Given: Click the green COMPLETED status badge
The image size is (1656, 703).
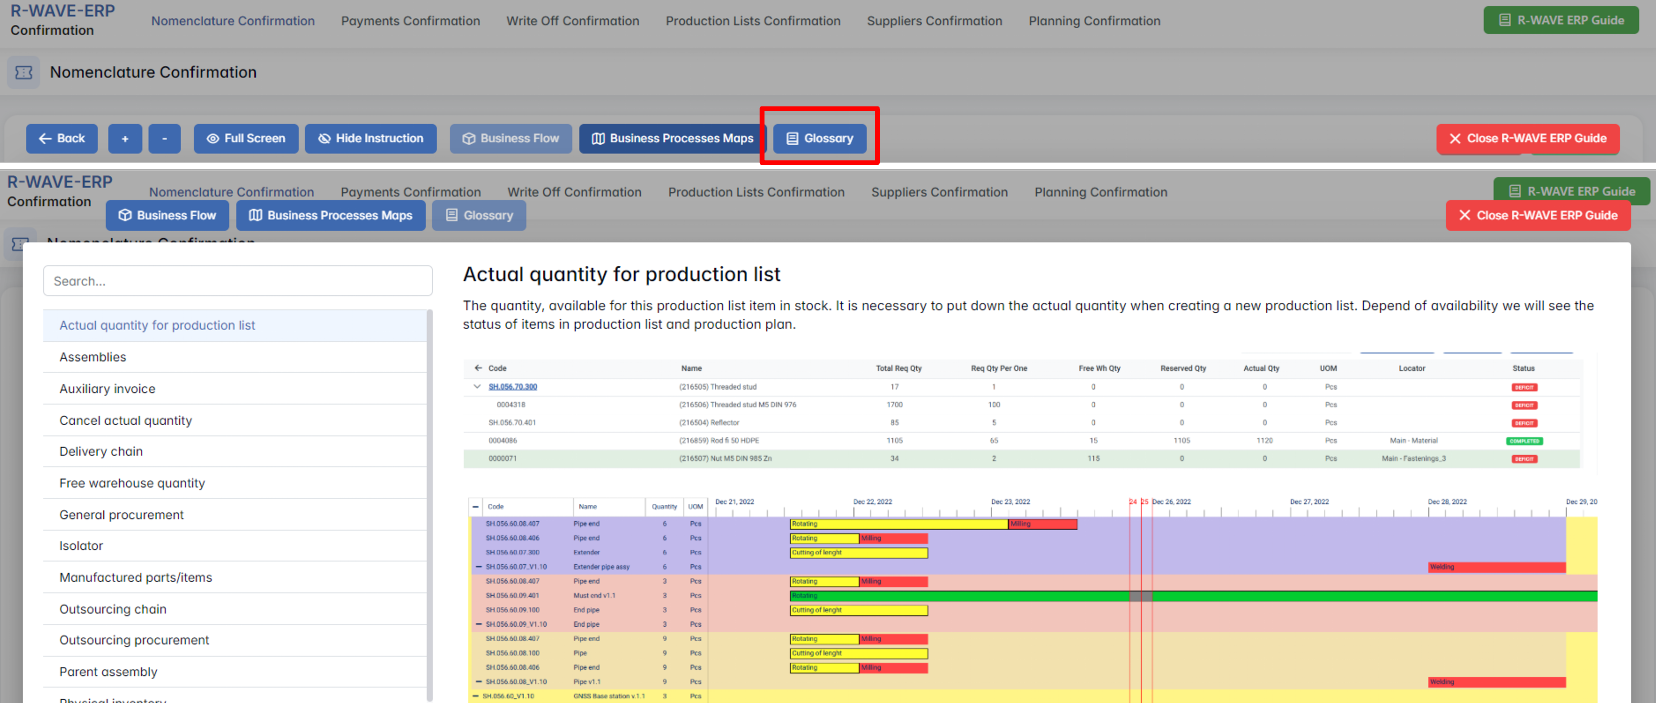Looking at the screenshot, I should point(1524,441).
